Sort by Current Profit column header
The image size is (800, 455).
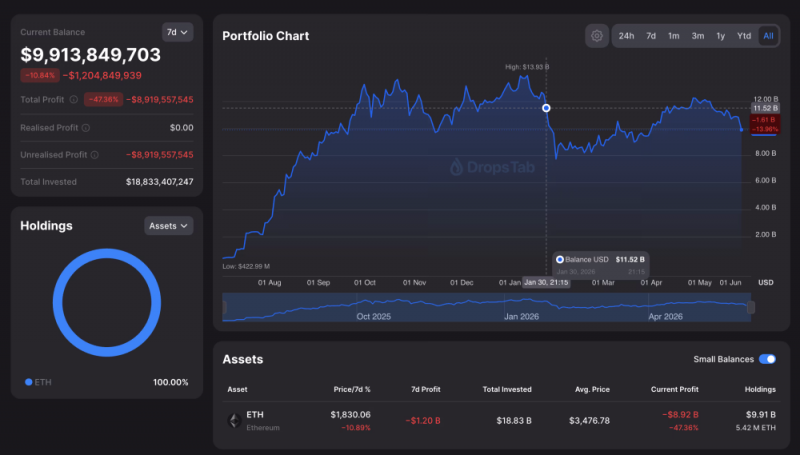(674, 389)
